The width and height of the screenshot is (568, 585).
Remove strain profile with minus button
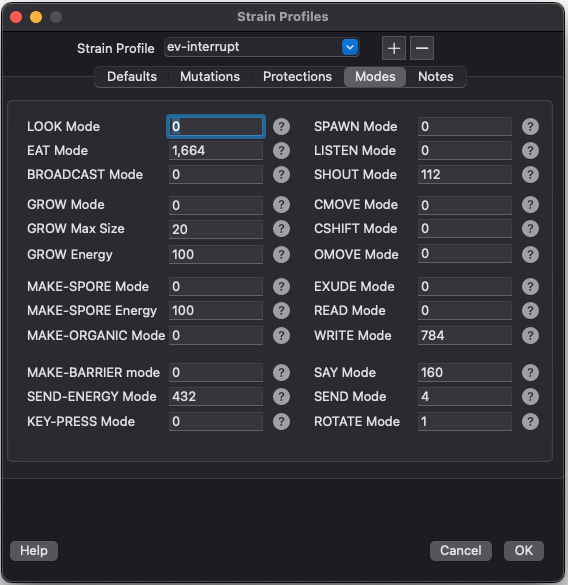tap(422, 48)
